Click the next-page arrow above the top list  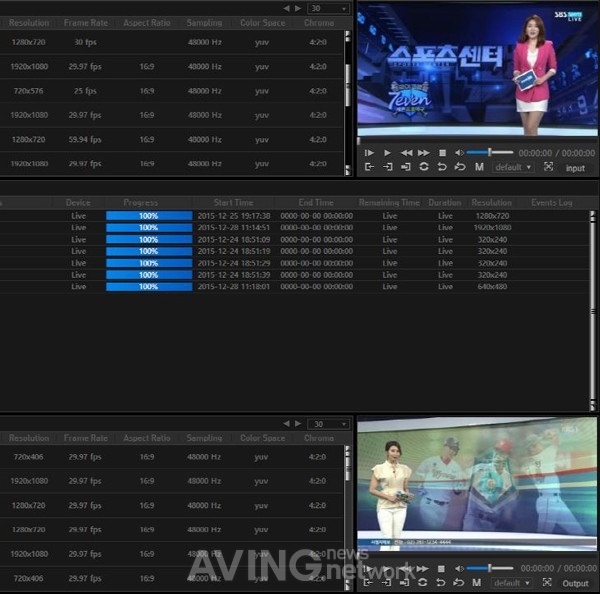click(299, 8)
